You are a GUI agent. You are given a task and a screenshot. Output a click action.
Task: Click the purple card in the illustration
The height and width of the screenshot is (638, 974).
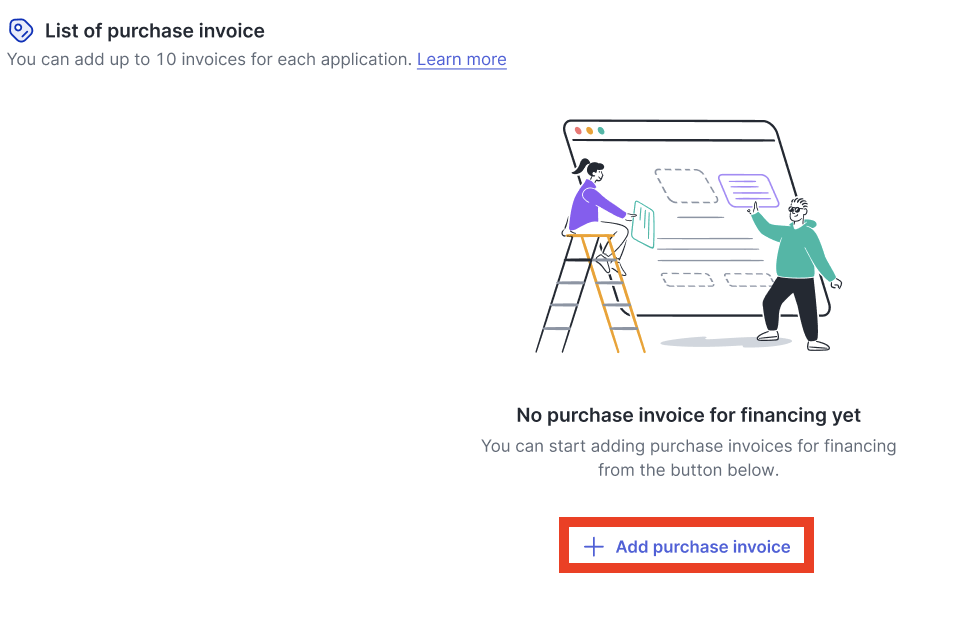pyautogui.click(x=749, y=191)
